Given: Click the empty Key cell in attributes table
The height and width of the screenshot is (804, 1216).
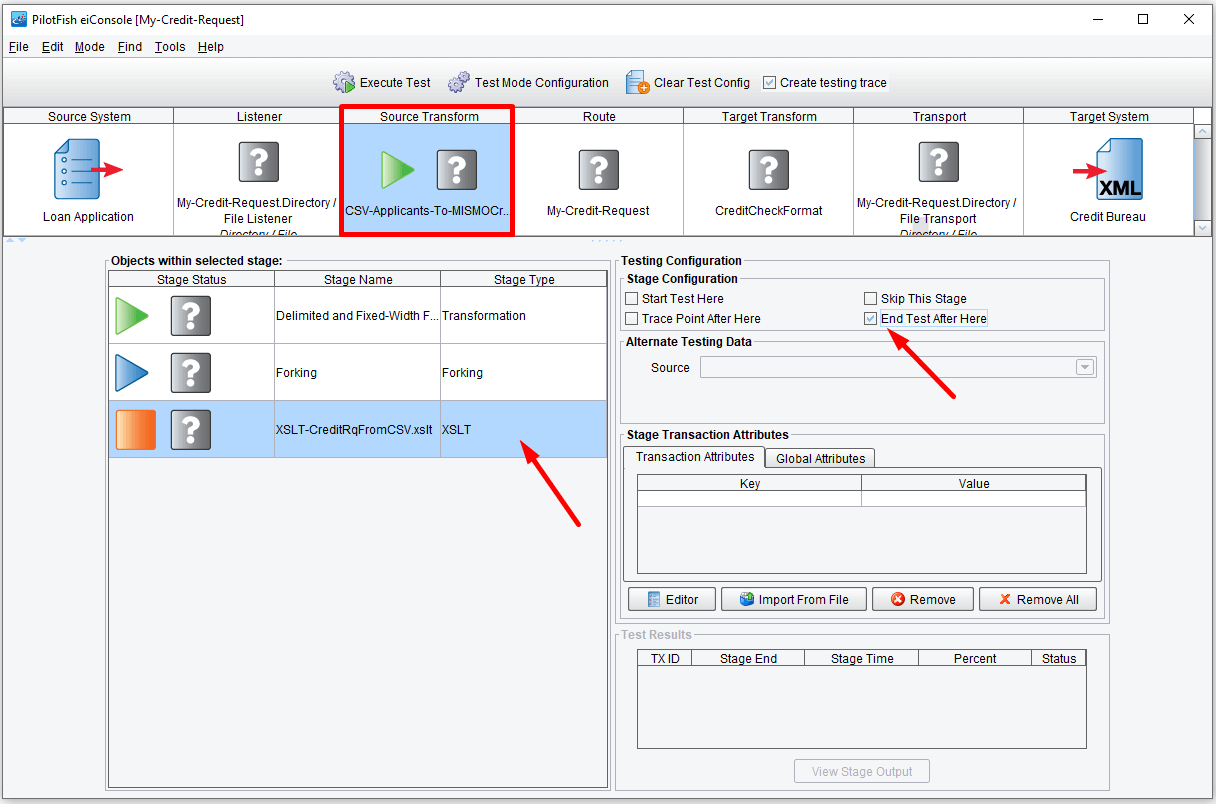Looking at the screenshot, I should 750,499.
